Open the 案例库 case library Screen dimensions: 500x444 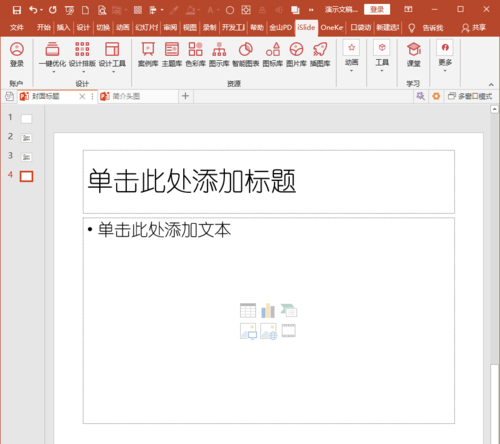148,54
